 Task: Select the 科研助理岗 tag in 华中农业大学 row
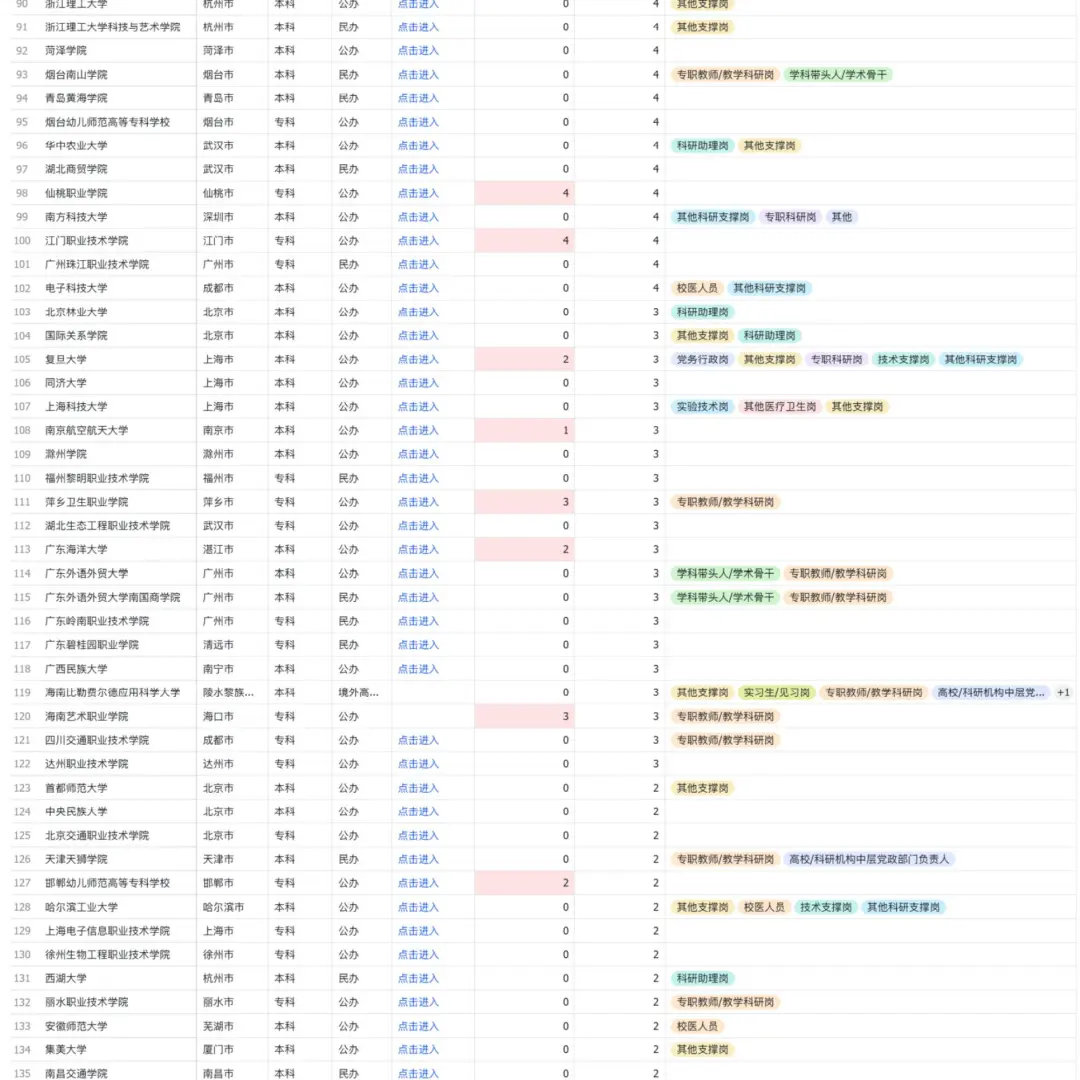[702, 145]
